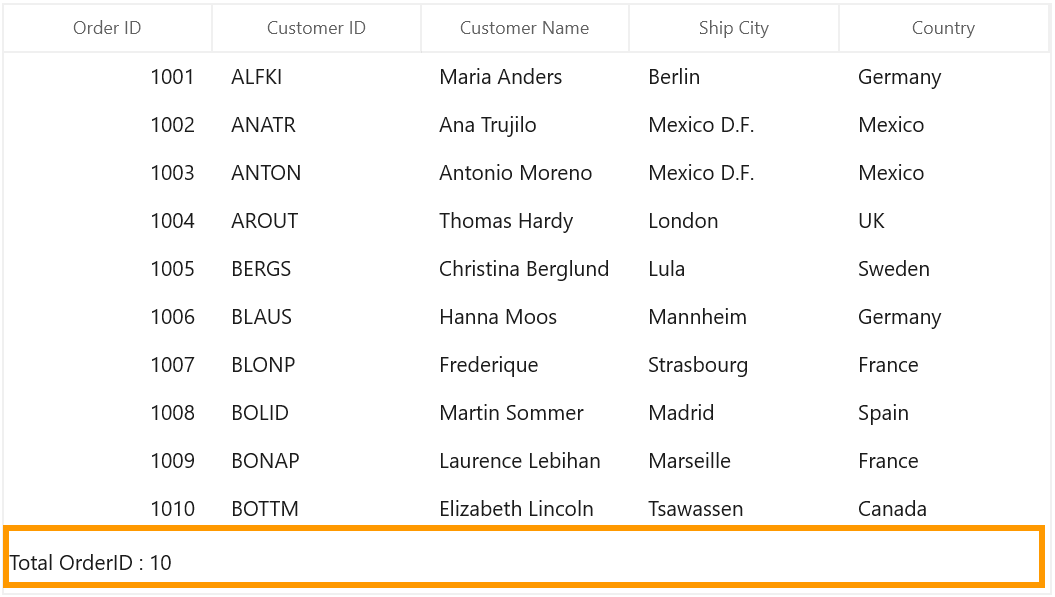Select the Christina Berglund cell
The image size is (1055, 597).
[525, 269]
